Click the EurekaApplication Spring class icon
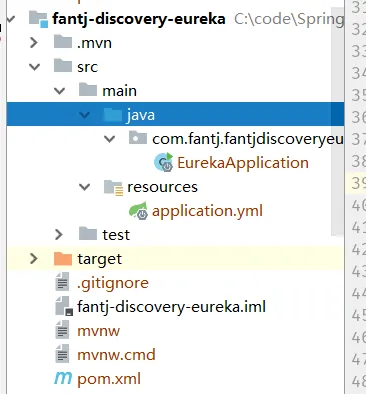Image resolution: width=366 pixels, height=394 pixels. click(x=164, y=162)
